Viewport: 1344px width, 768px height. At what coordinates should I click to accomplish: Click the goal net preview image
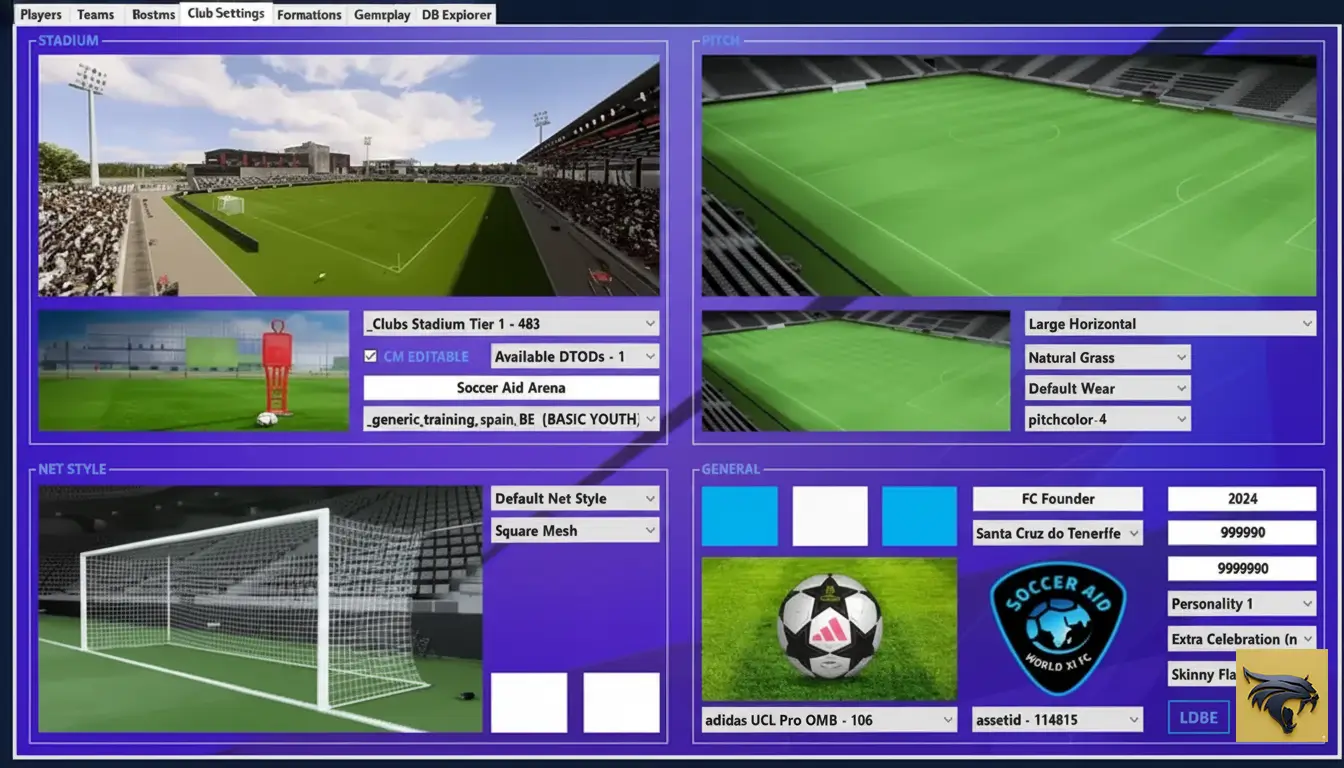[x=260, y=609]
